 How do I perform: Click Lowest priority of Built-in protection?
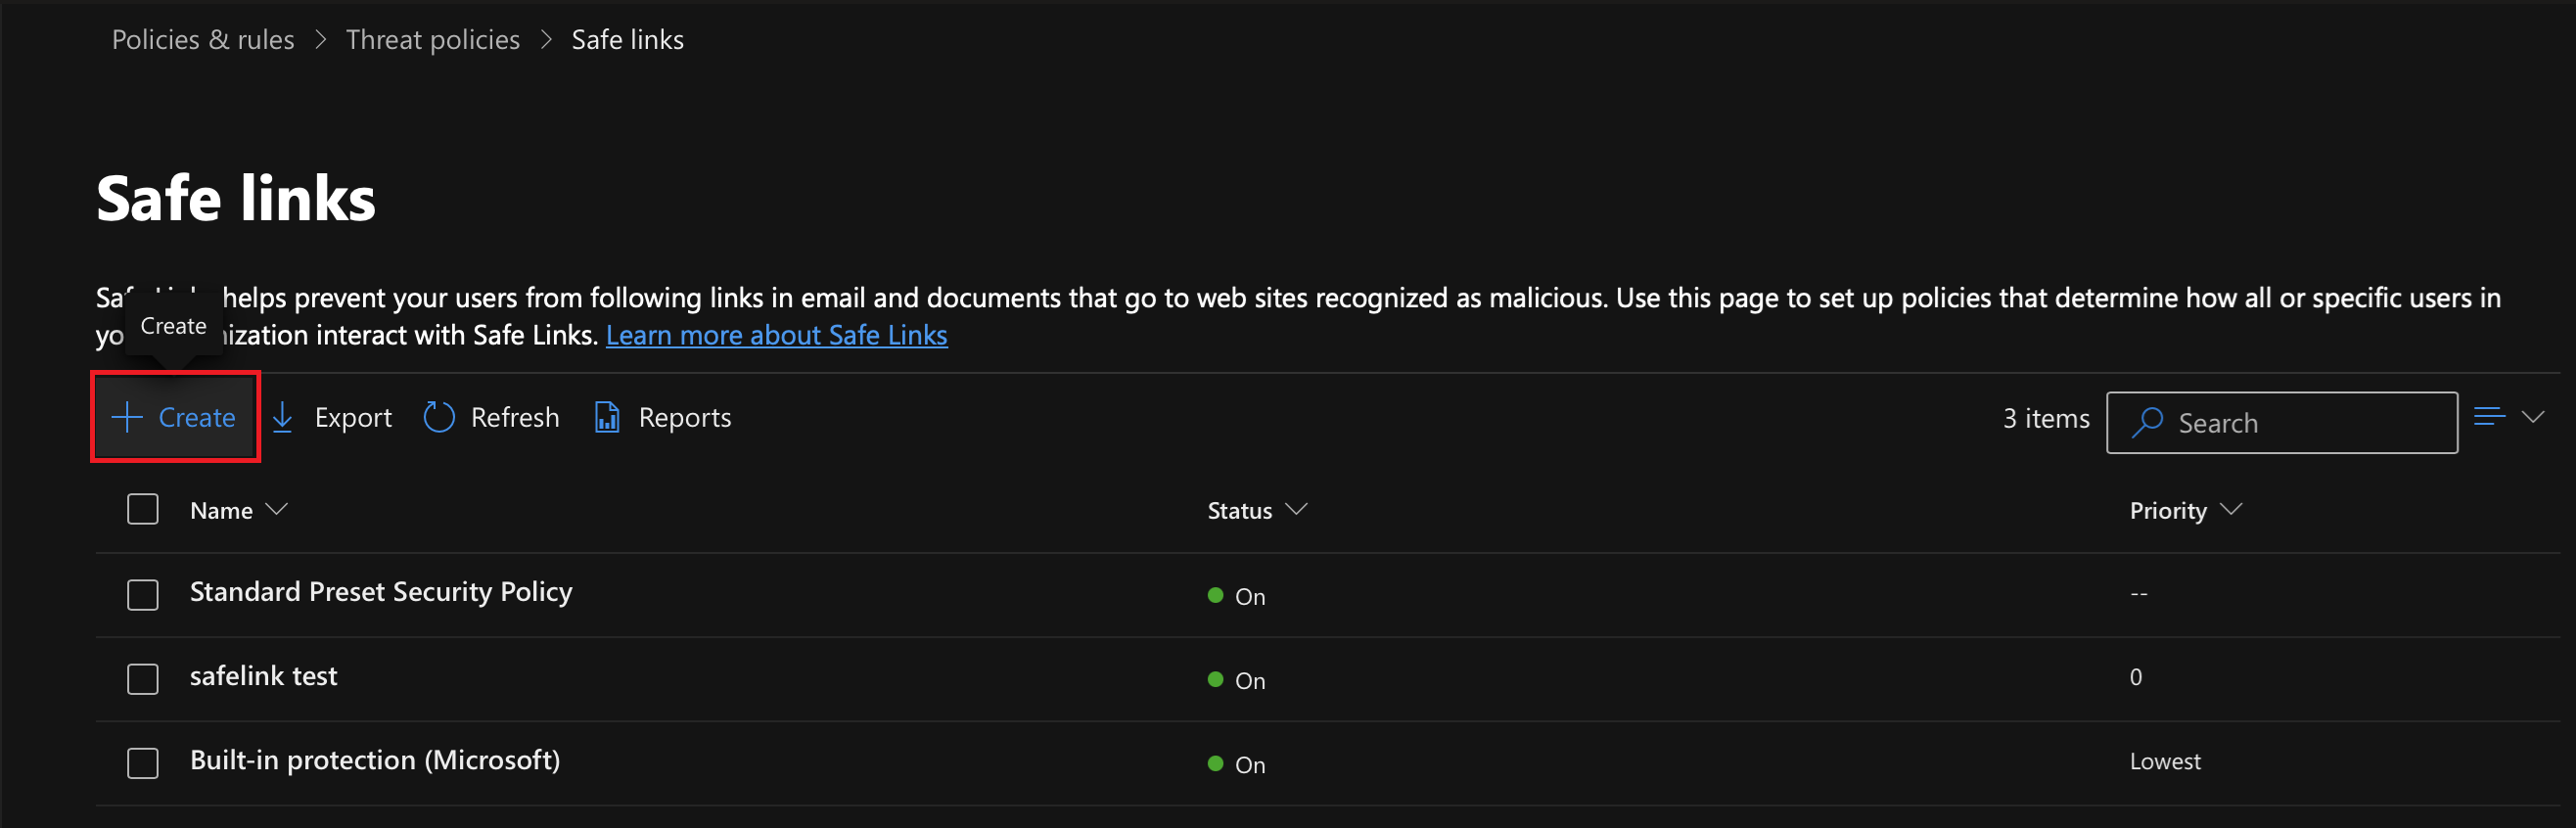2165,761
